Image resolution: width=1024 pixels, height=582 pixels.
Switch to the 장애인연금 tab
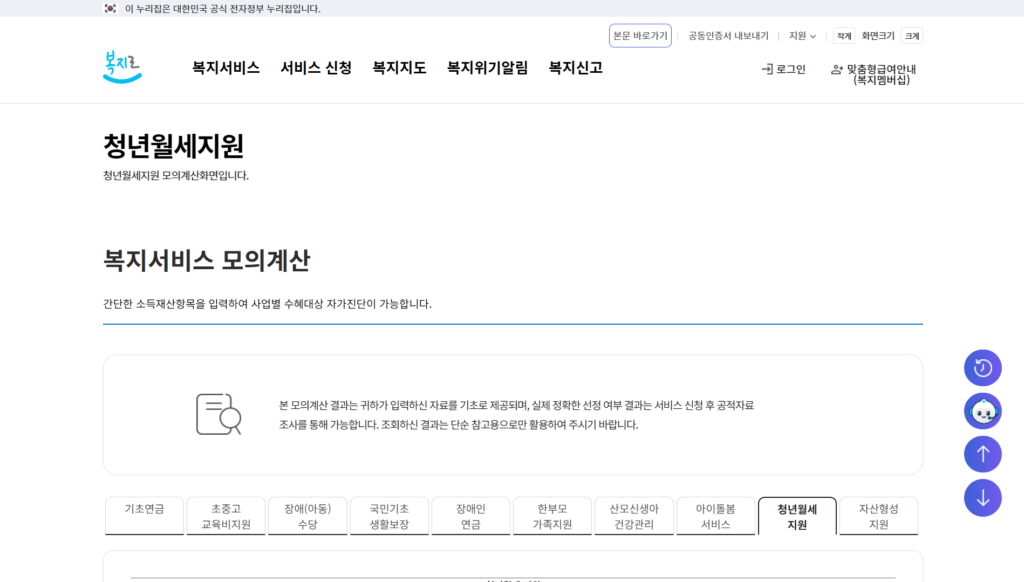point(470,515)
